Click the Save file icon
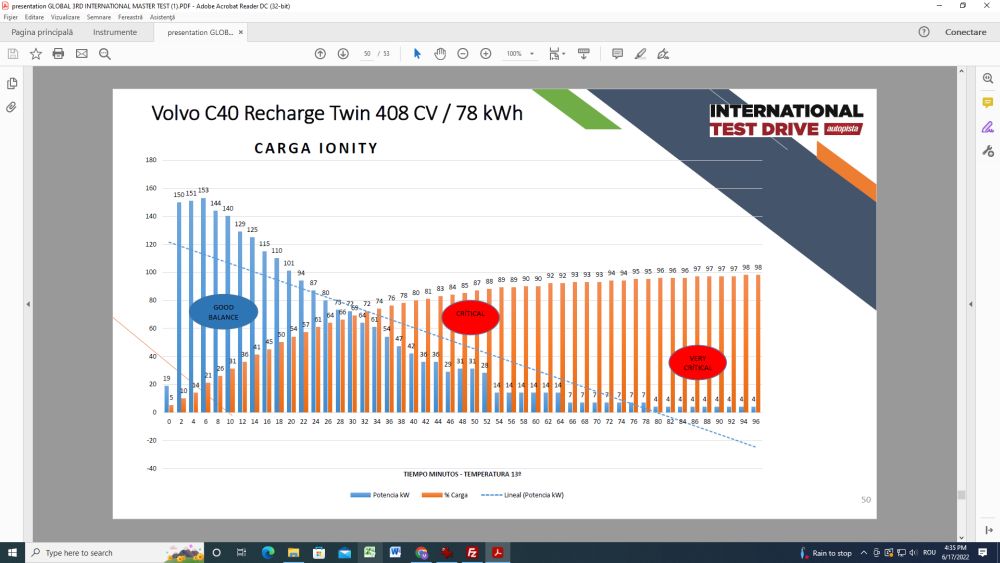Screen dimensions: 1000x563 (13, 54)
